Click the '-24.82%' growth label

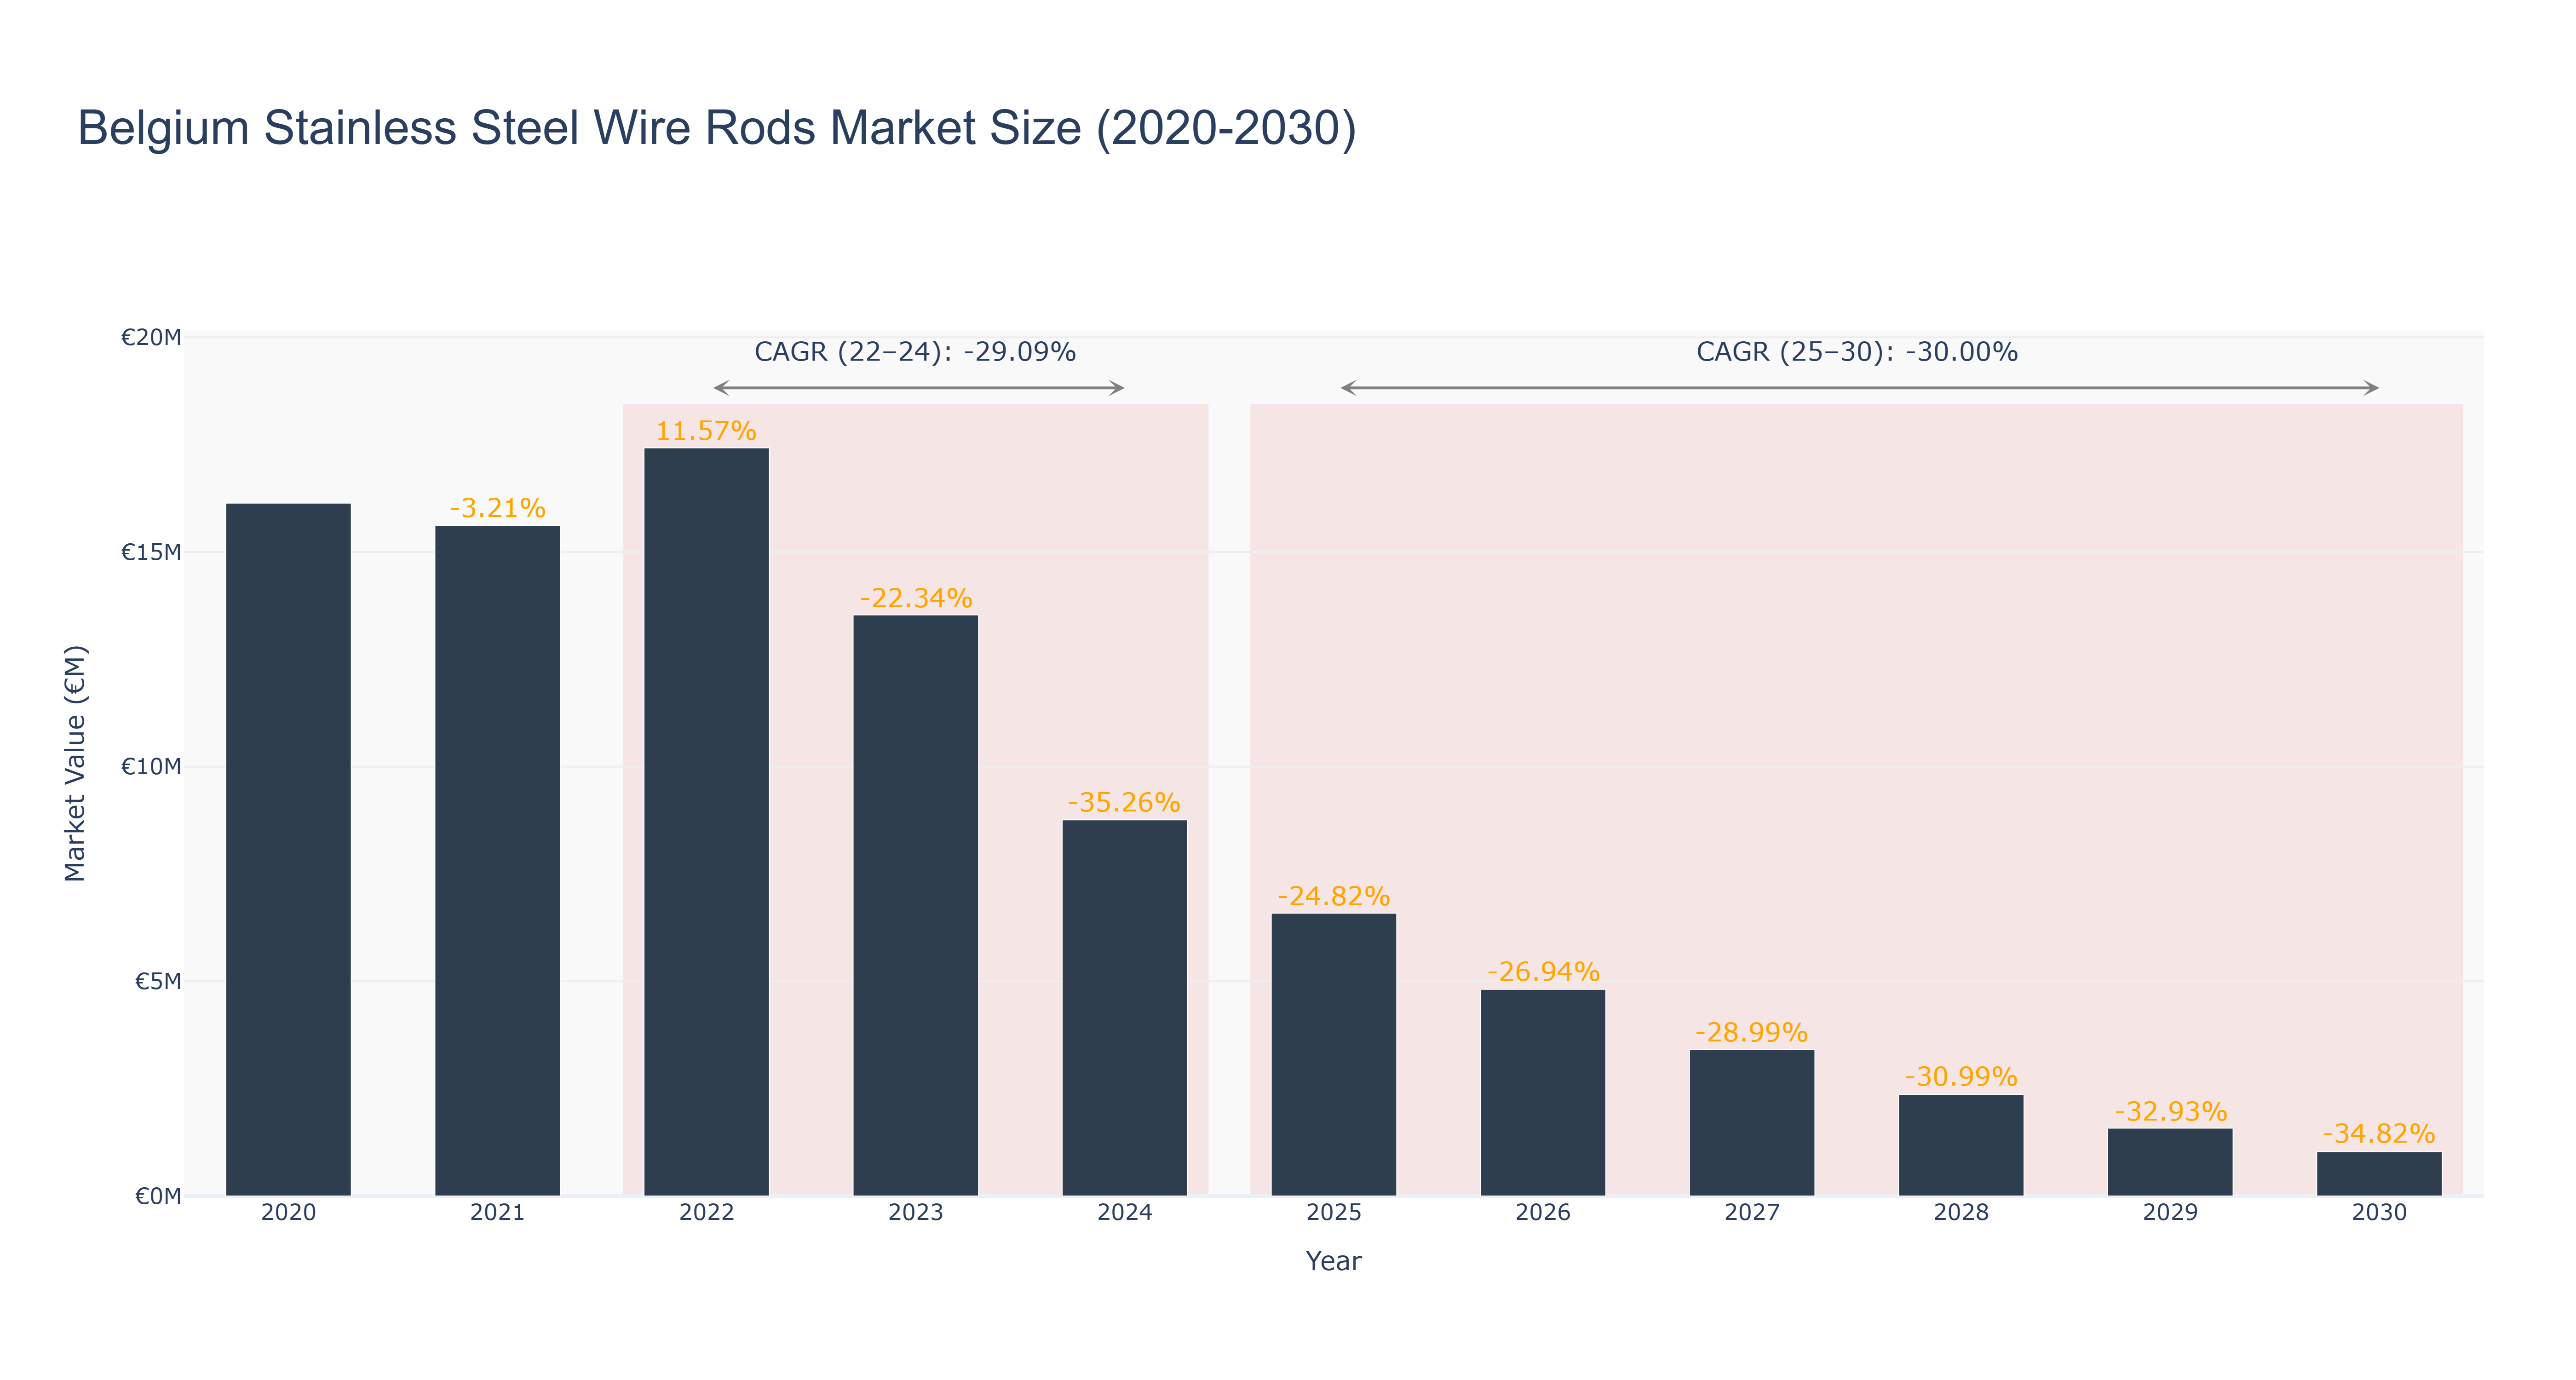point(1333,896)
